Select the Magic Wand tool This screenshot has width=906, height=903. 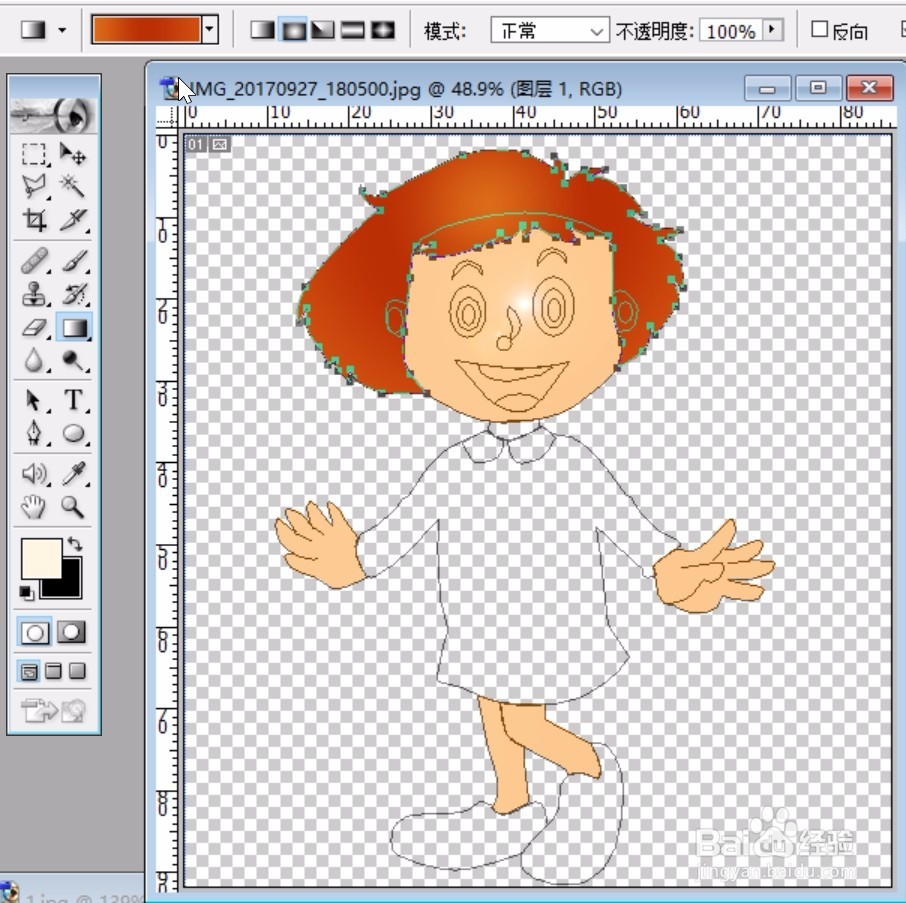(x=73, y=187)
